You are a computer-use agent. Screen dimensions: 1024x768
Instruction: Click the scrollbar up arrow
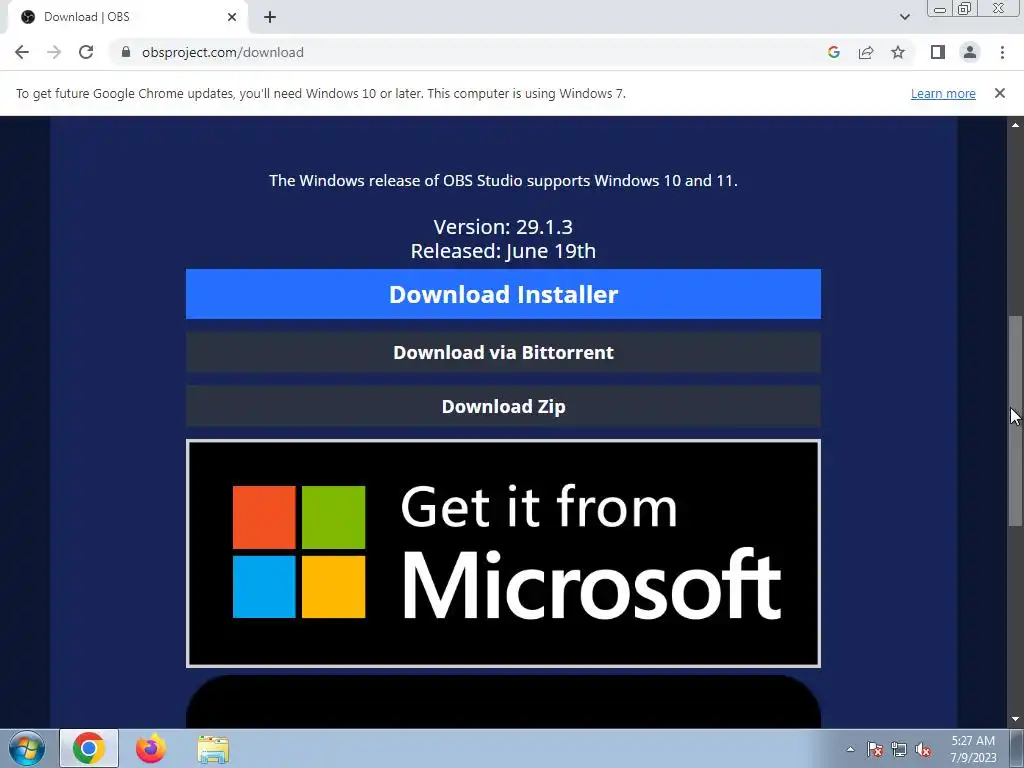click(1015, 124)
